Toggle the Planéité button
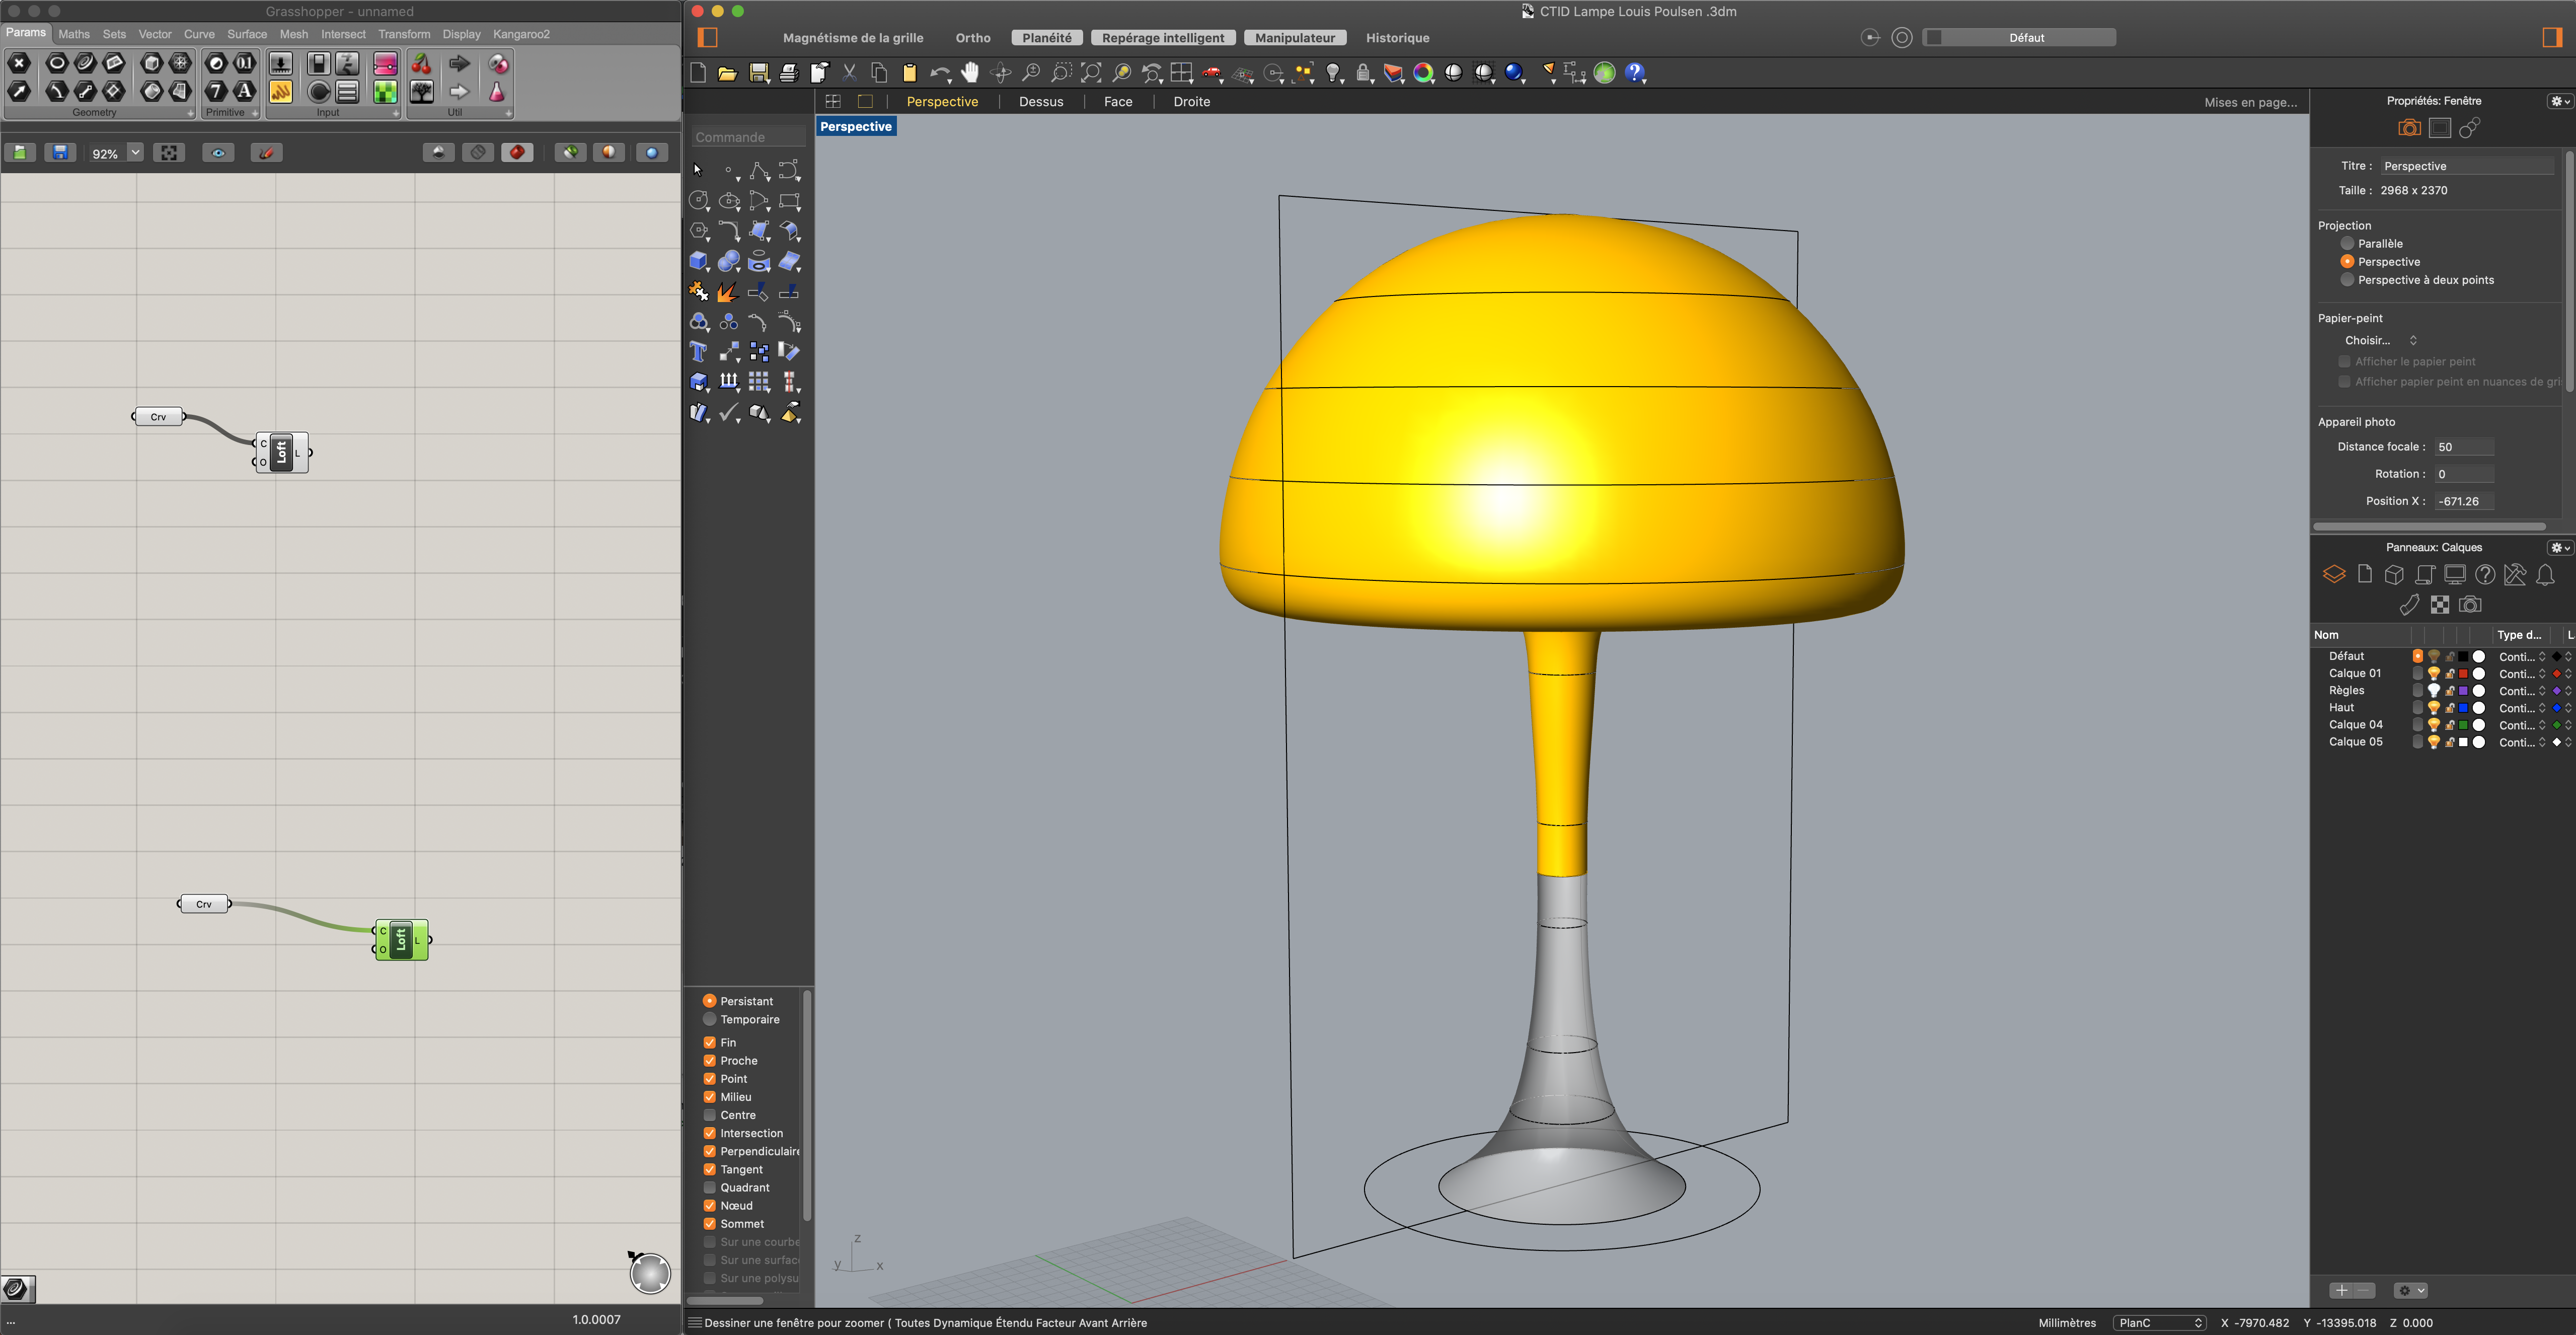This screenshot has height=1335, width=2576. (x=1046, y=38)
